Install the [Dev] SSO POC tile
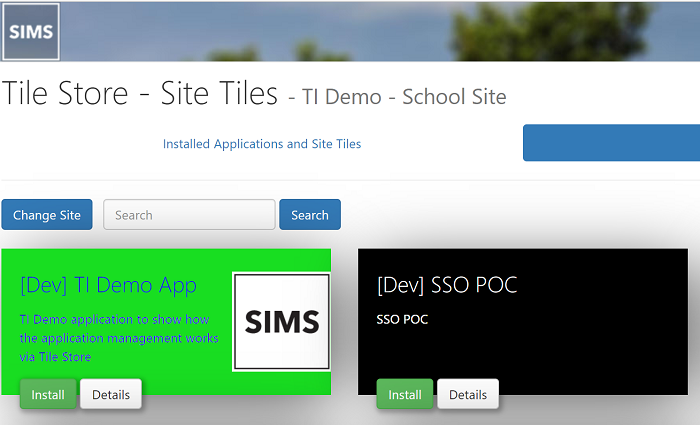Image resolution: width=700 pixels, height=425 pixels. click(x=405, y=394)
